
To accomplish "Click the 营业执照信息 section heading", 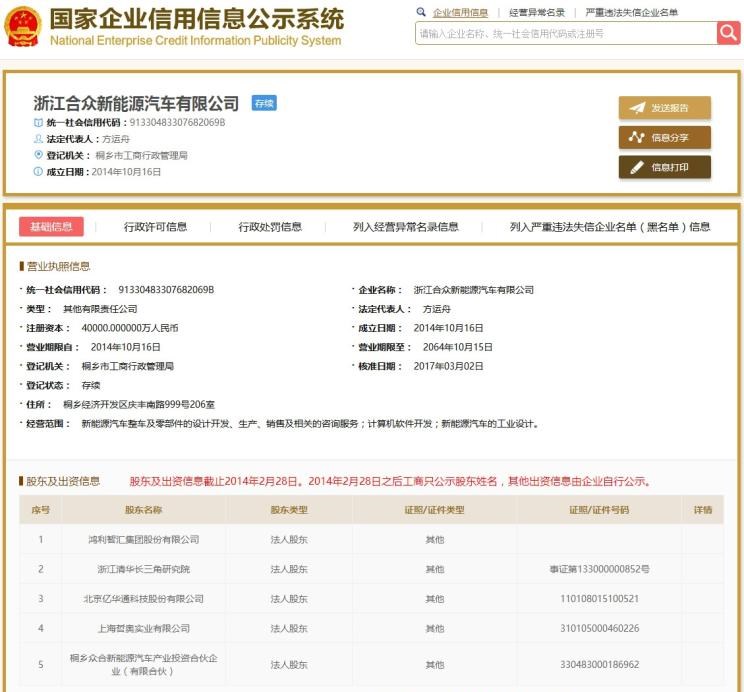I will [58, 266].
